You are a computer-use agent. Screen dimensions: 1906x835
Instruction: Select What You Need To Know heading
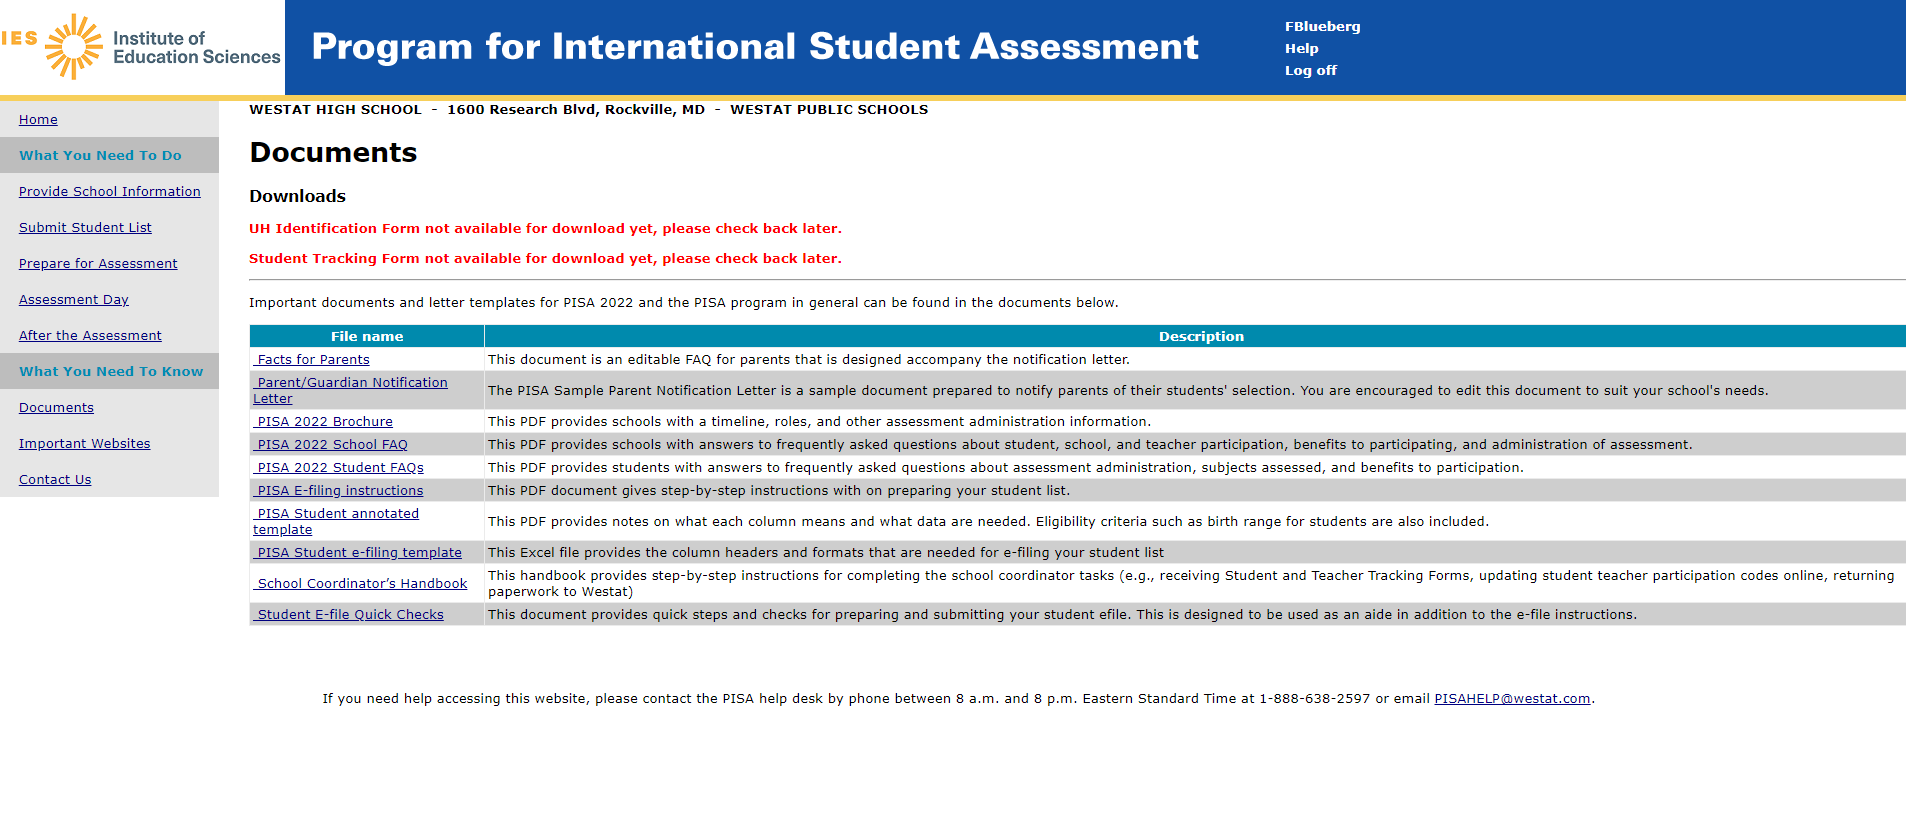(111, 371)
